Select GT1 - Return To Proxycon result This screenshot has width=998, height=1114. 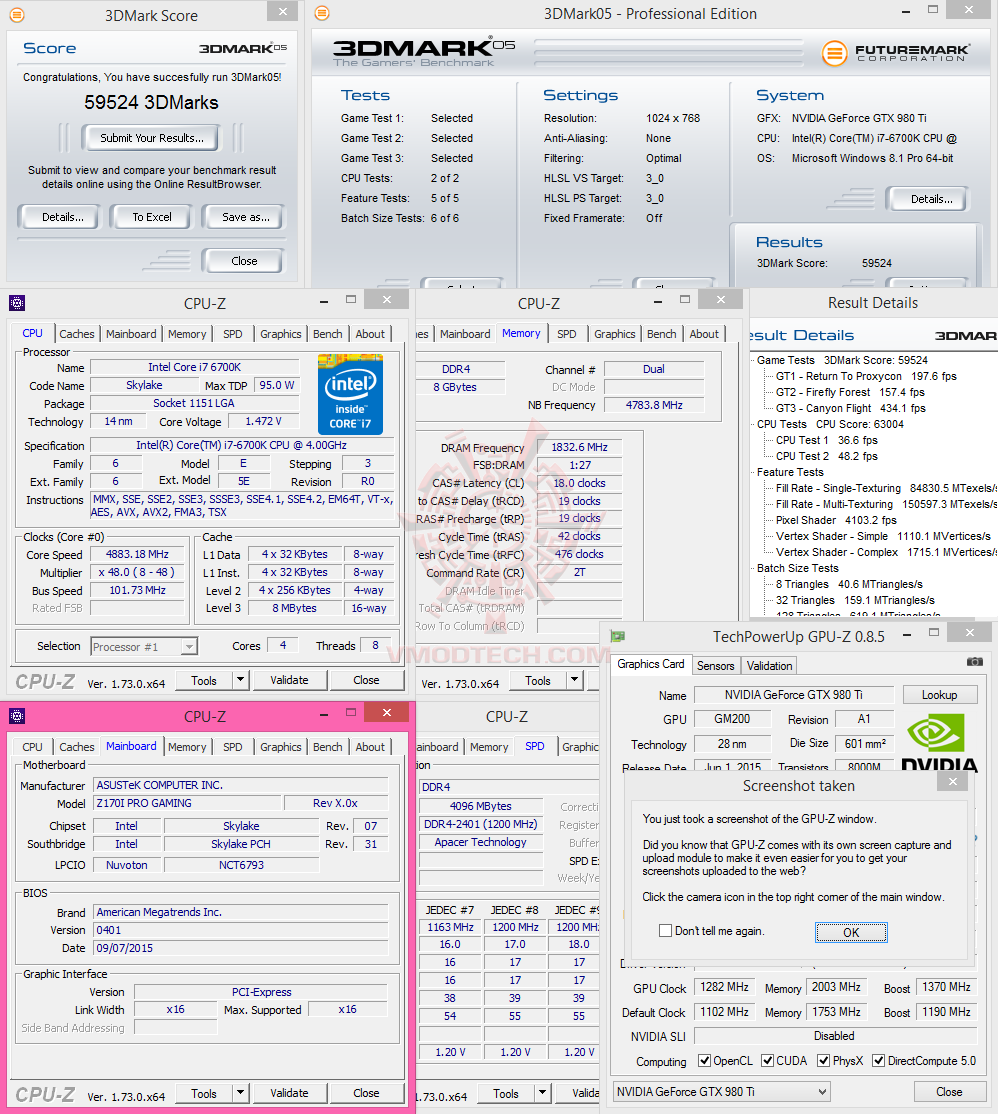866,376
